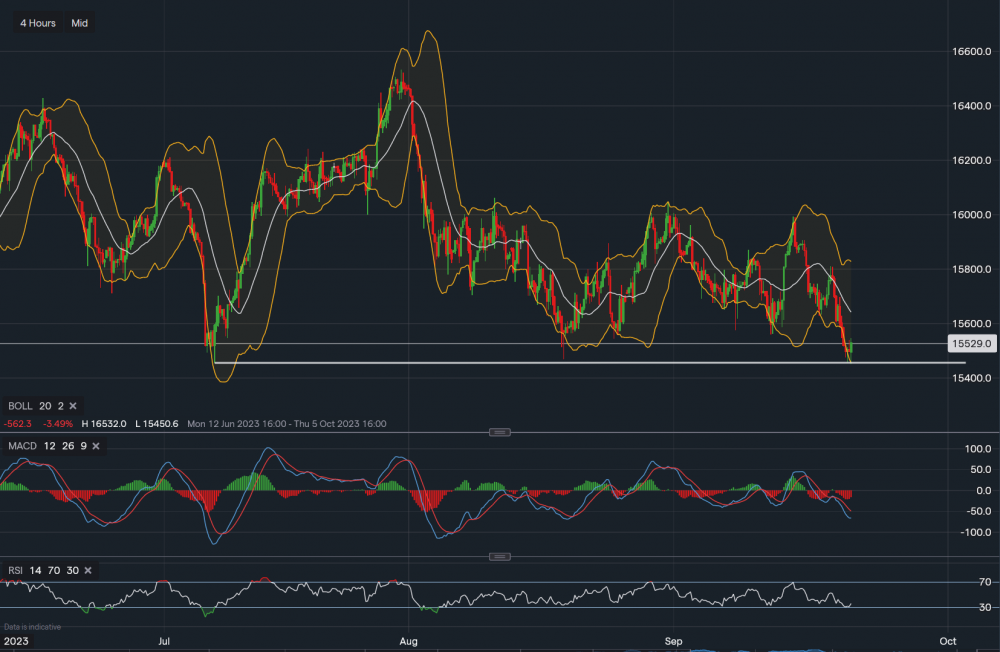The width and height of the screenshot is (1000, 652).
Task: Remove the MACD indicator via its X icon
Action: pos(96,446)
